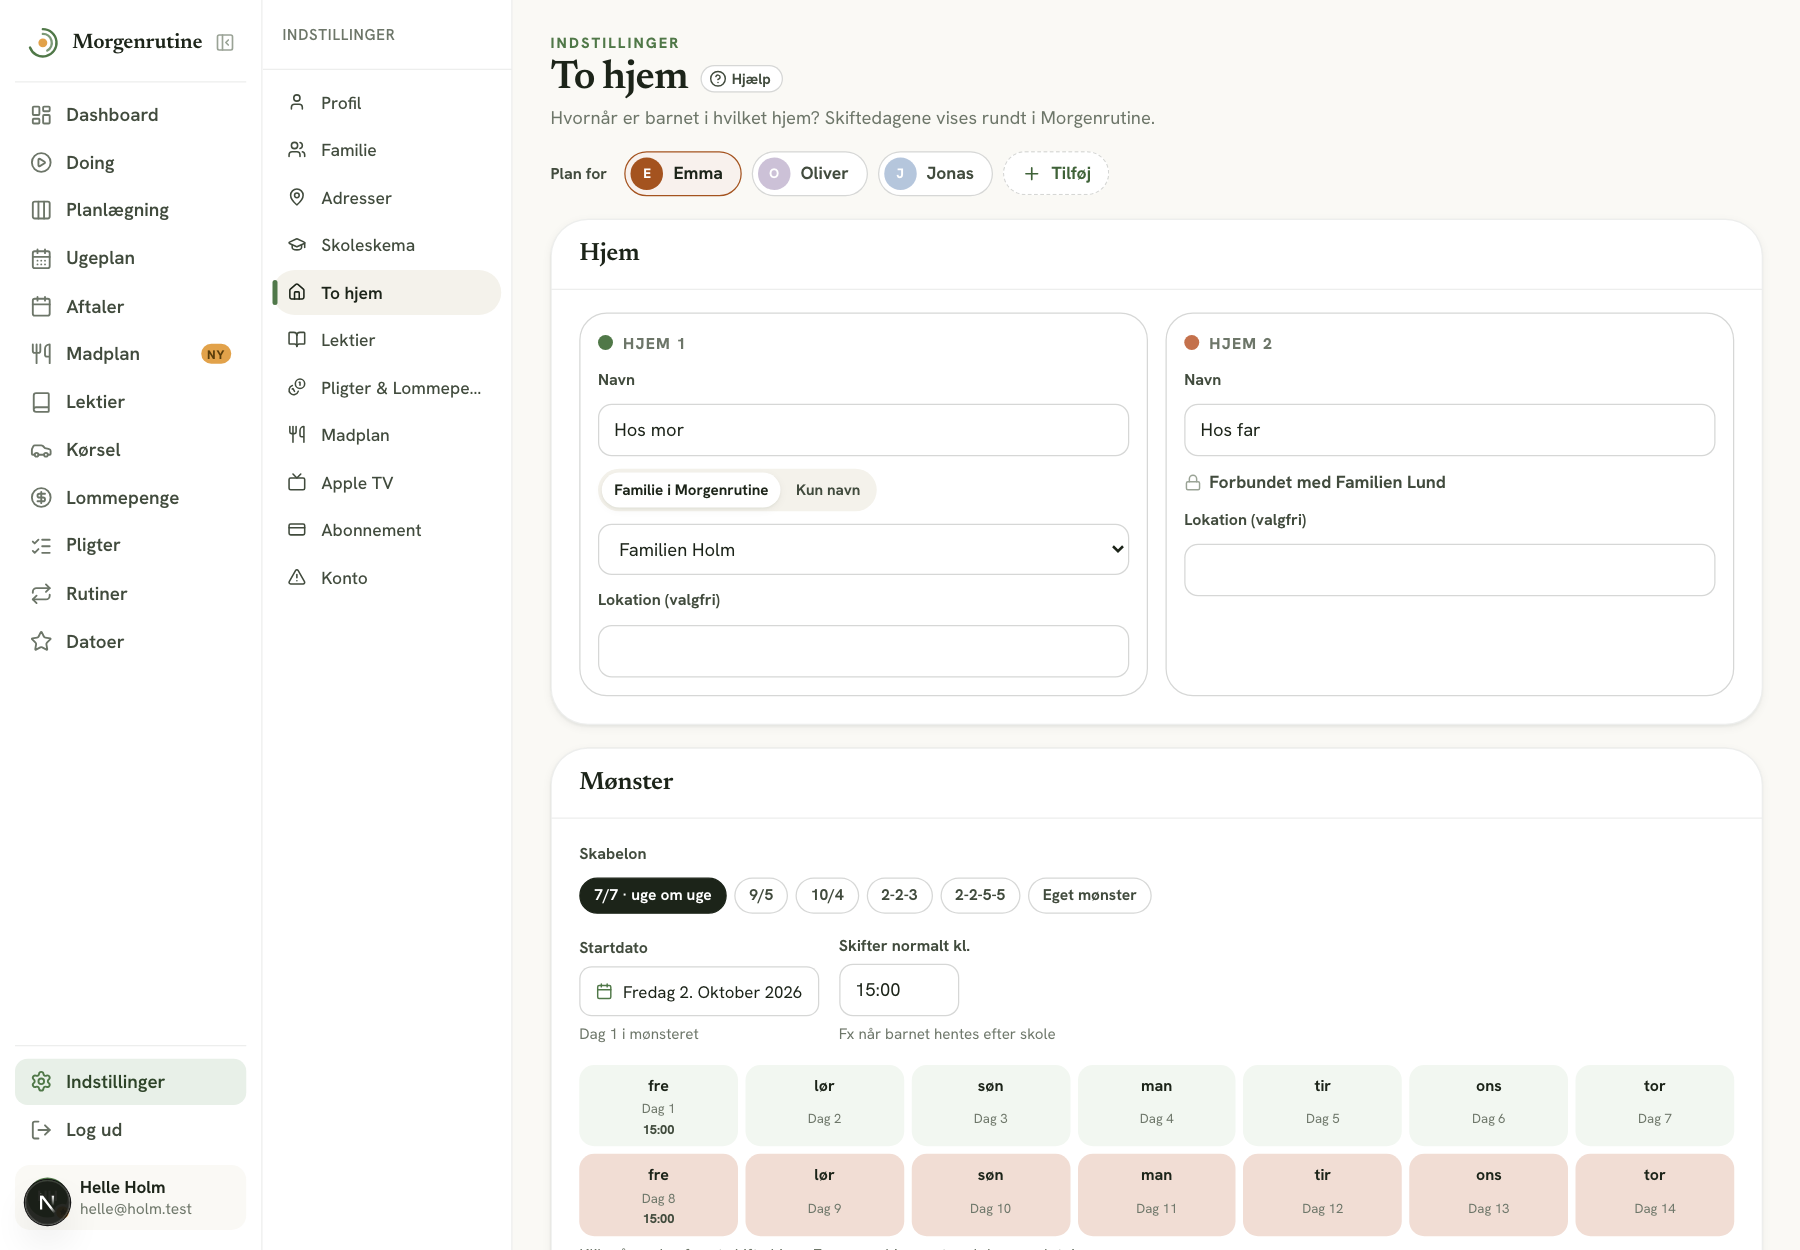Select the 'Familie i Morgenrutine' option

click(x=691, y=490)
